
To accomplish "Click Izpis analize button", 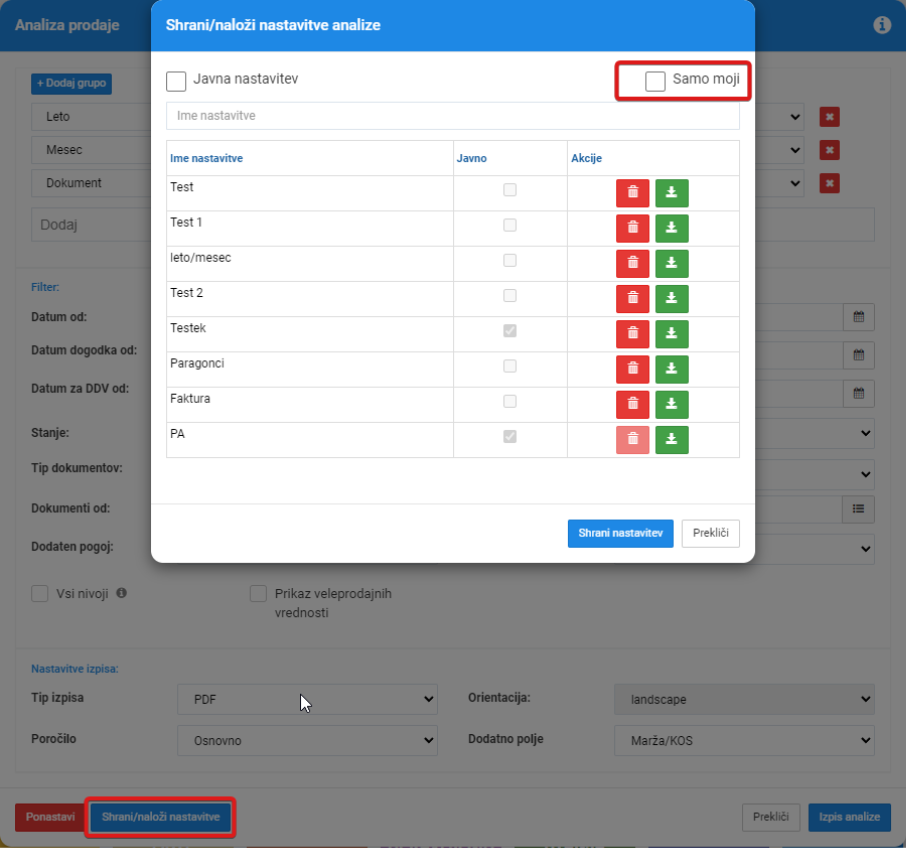I will point(849,817).
